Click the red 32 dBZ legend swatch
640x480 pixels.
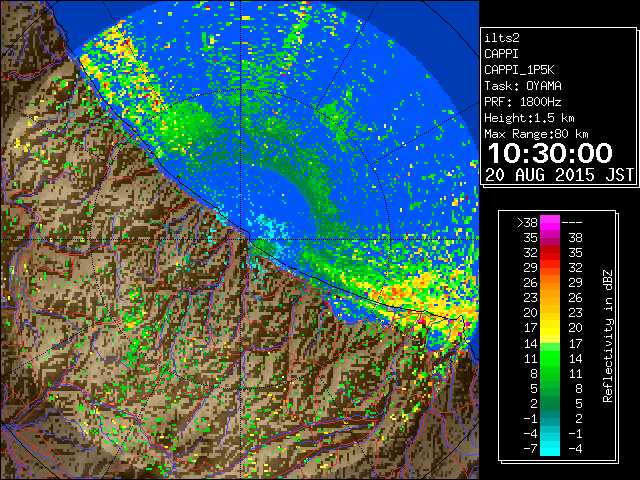(x=550, y=253)
